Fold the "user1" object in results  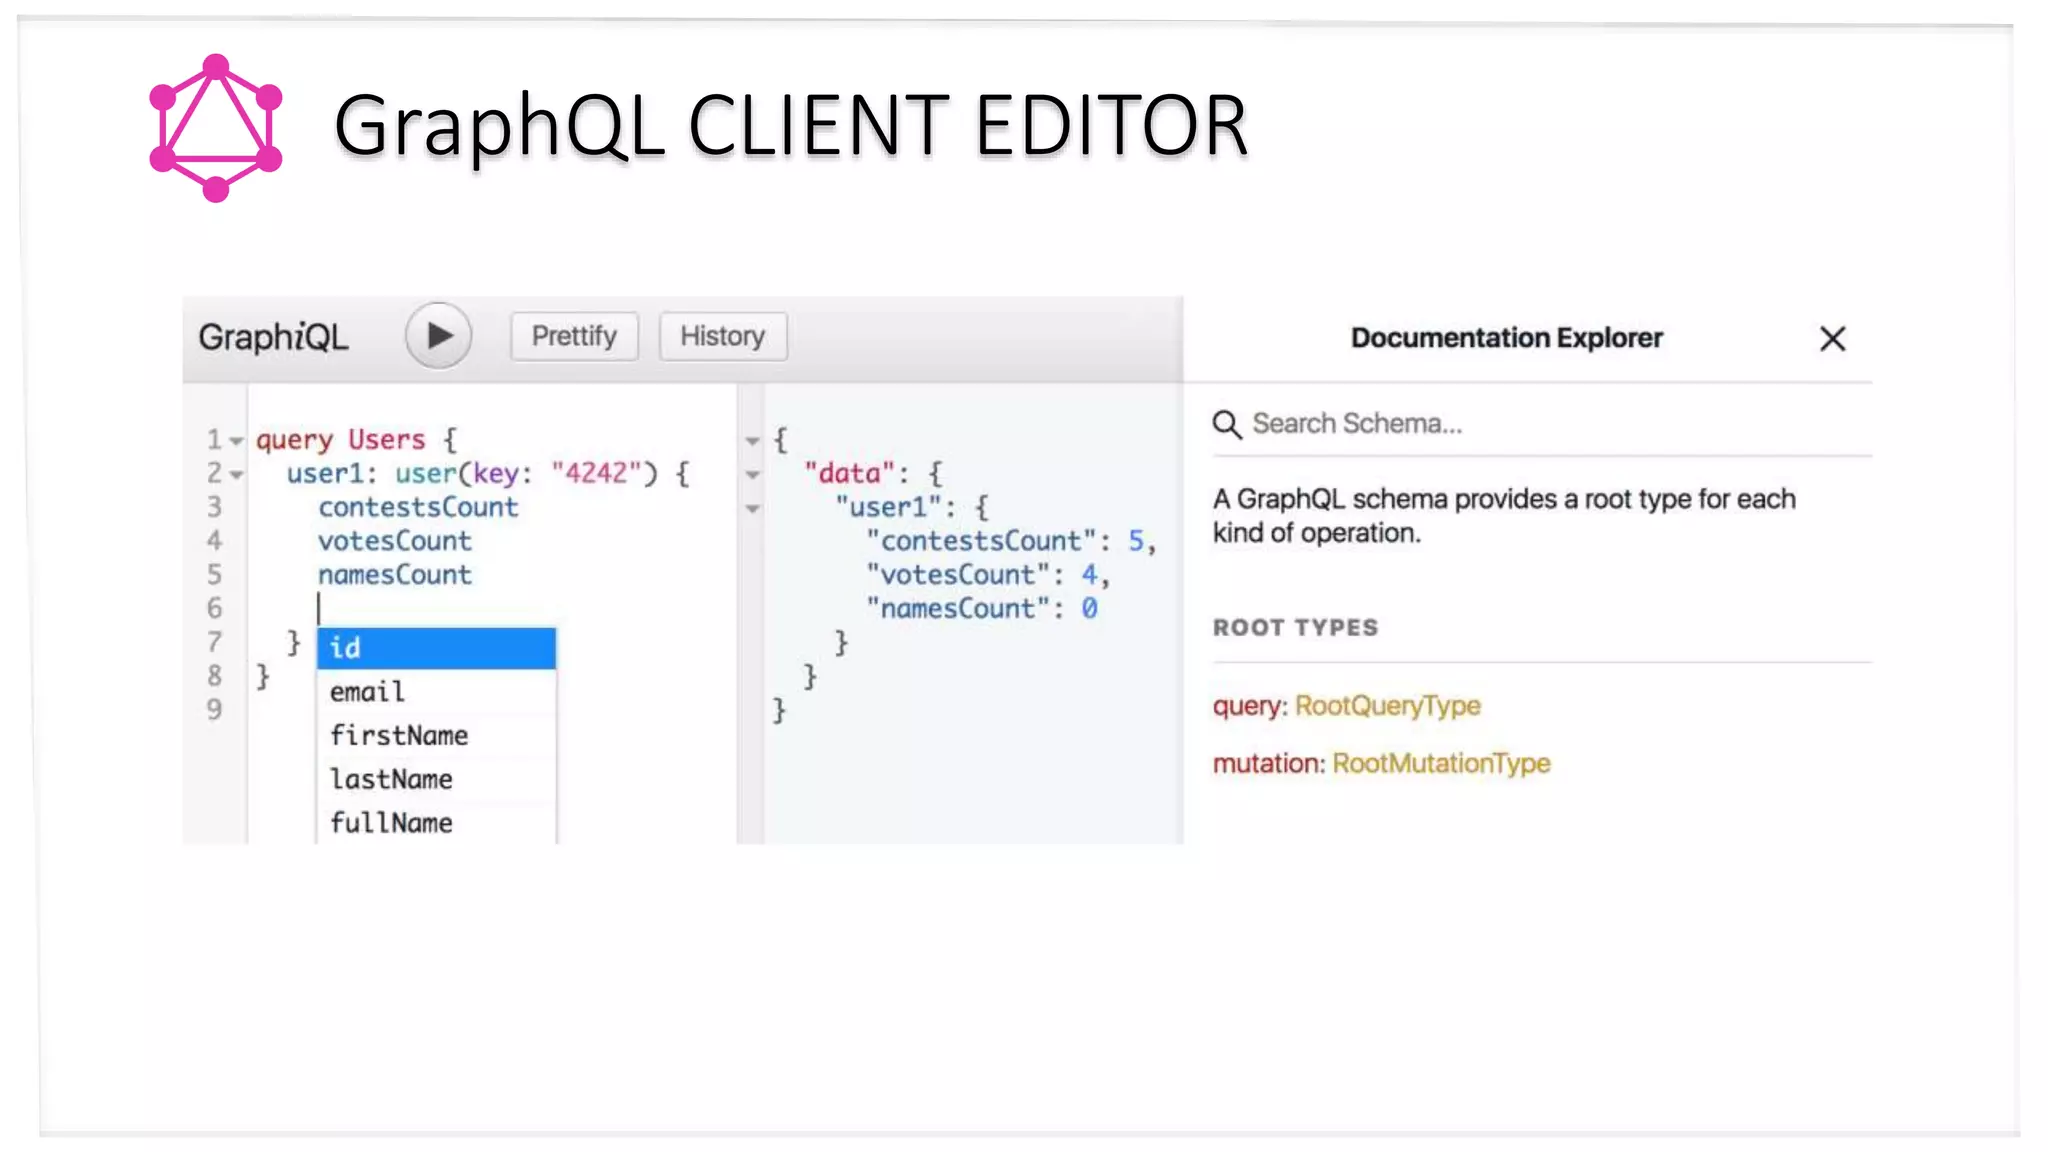click(752, 509)
